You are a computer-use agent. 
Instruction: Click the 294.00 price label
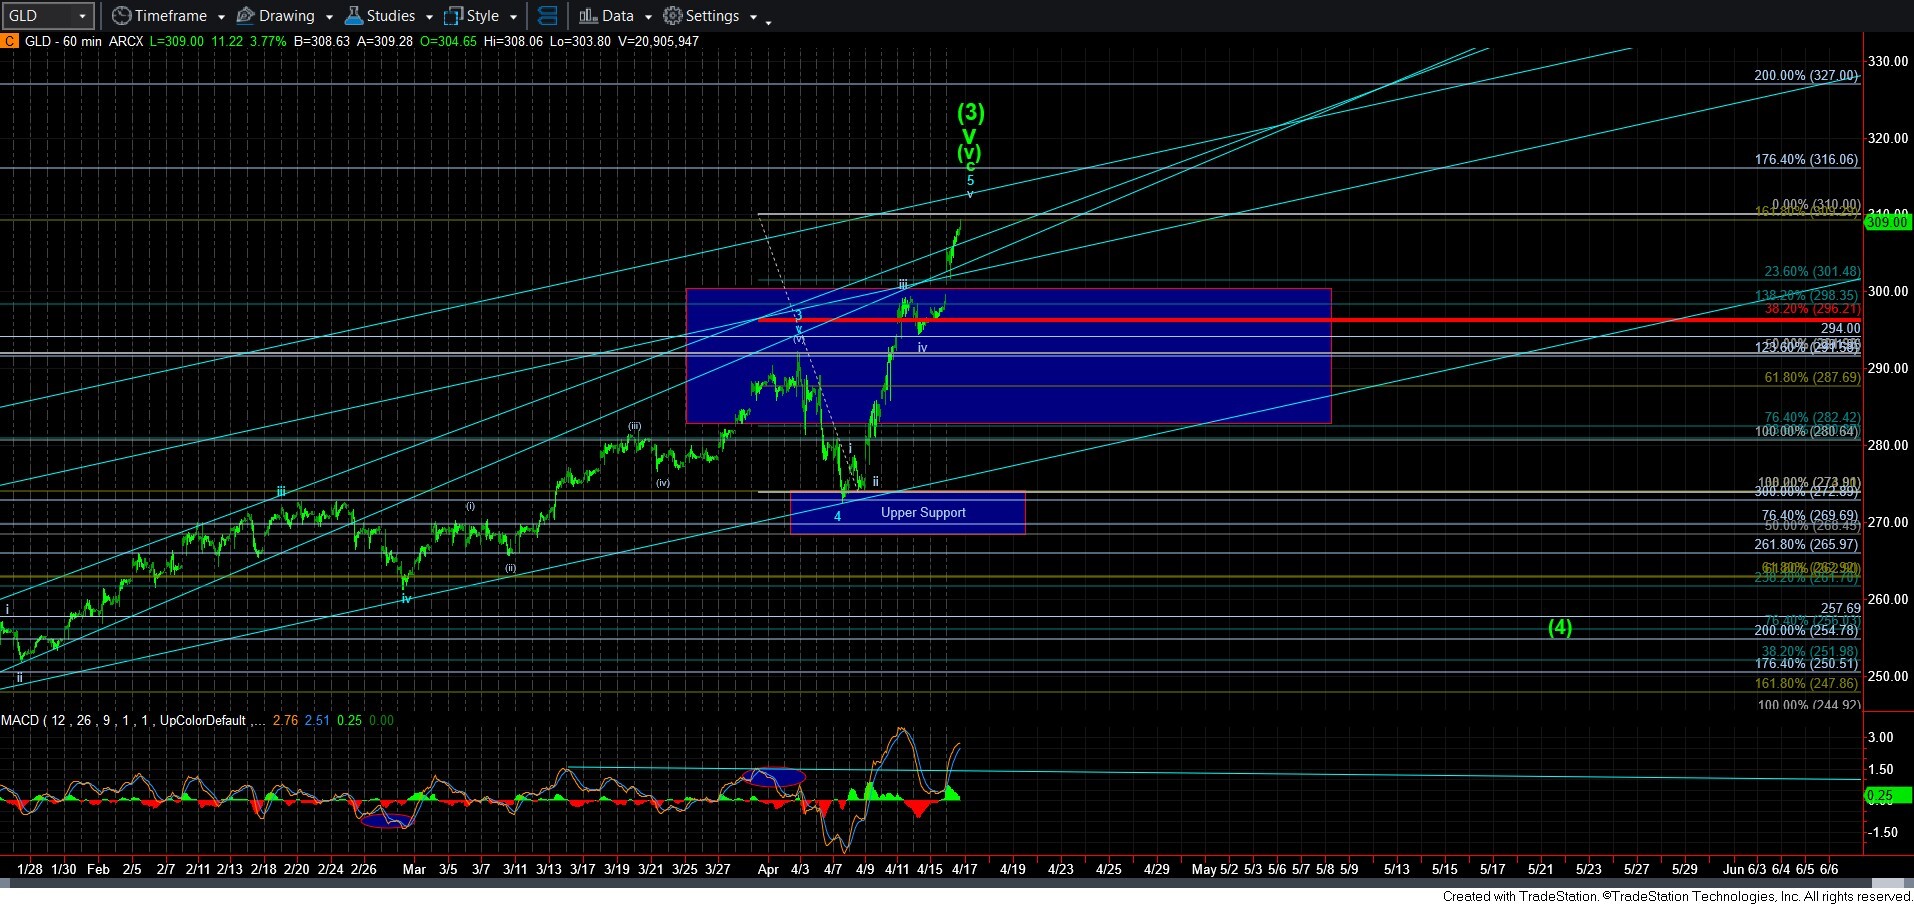pyautogui.click(x=1840, y=328)
